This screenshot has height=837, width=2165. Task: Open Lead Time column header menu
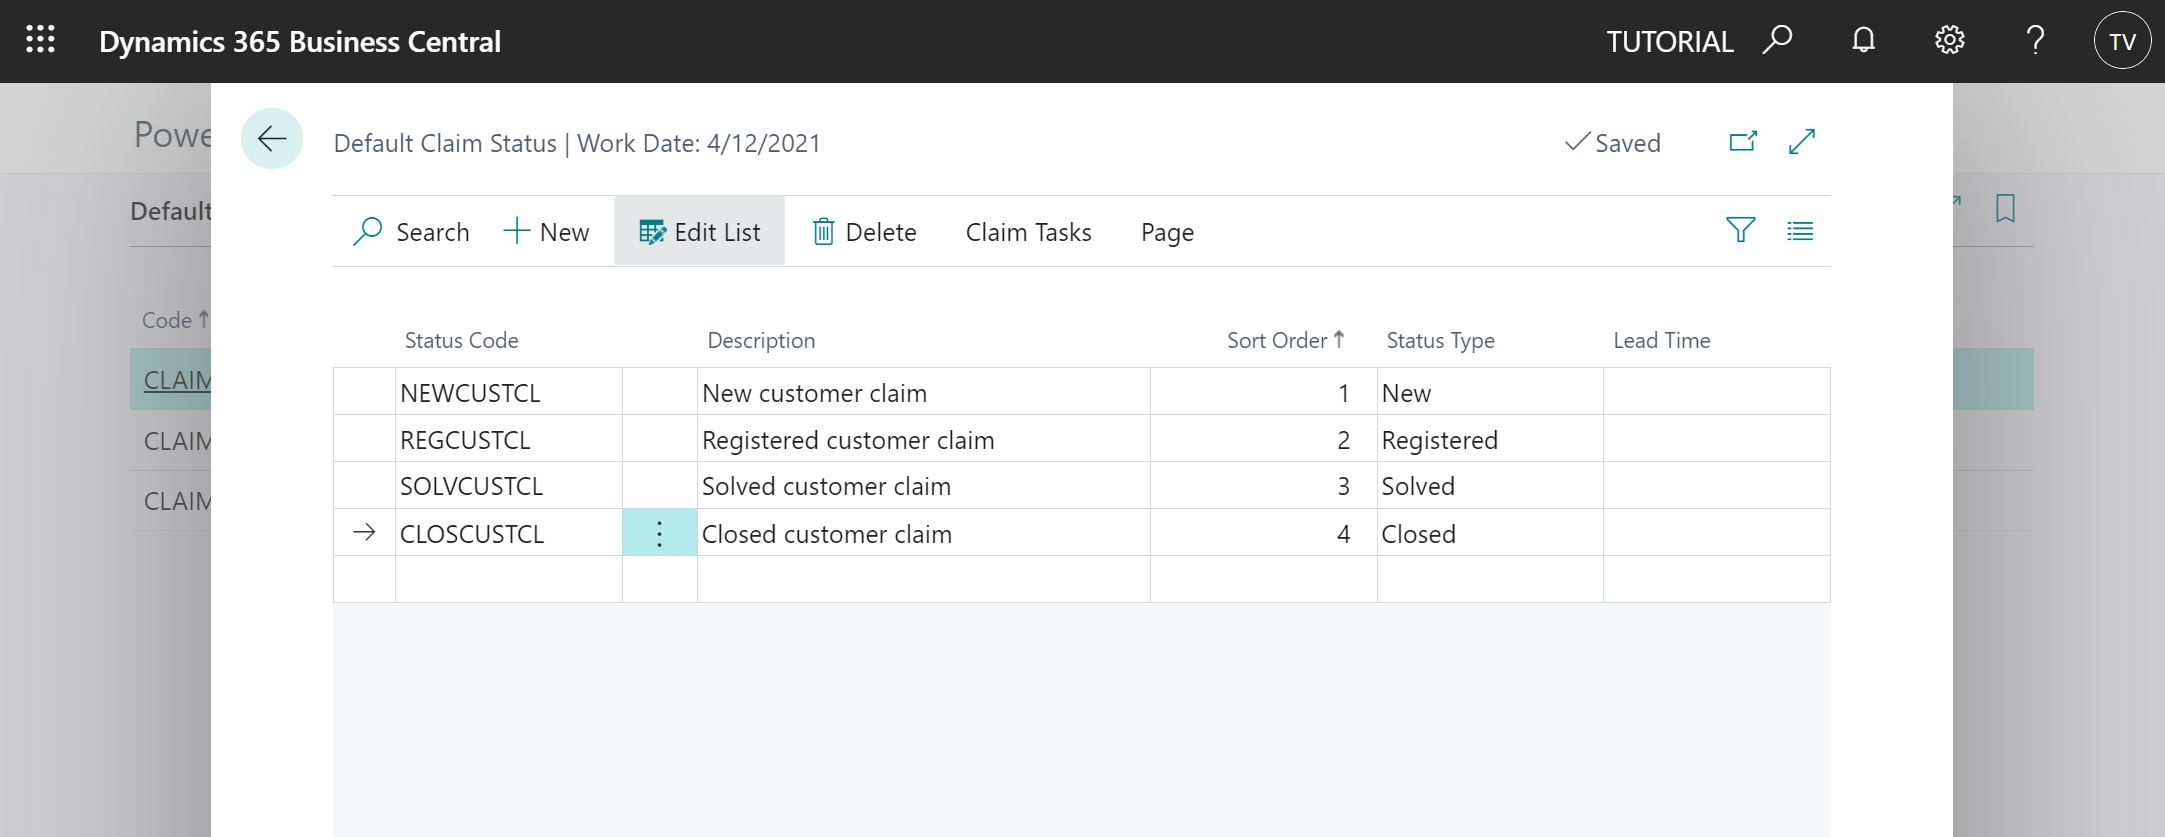[1661, 340]
